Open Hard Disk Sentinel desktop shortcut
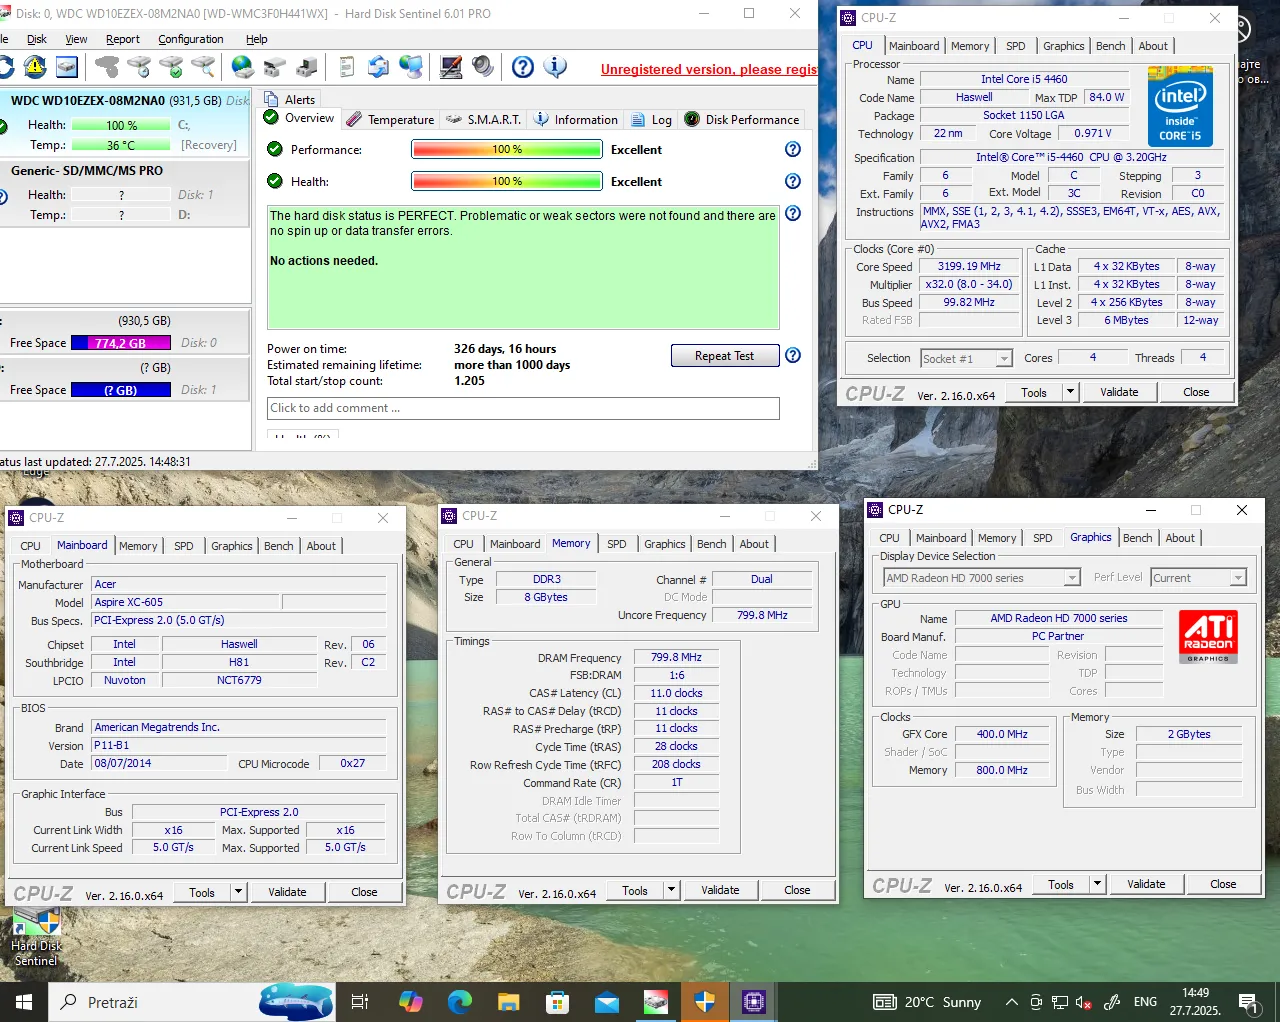The height and width of the screenshot is (1022, 1280). [36, 937]
